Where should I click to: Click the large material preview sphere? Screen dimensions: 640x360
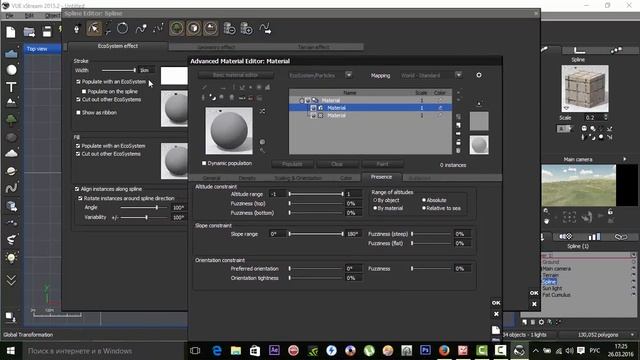[229, 131]
